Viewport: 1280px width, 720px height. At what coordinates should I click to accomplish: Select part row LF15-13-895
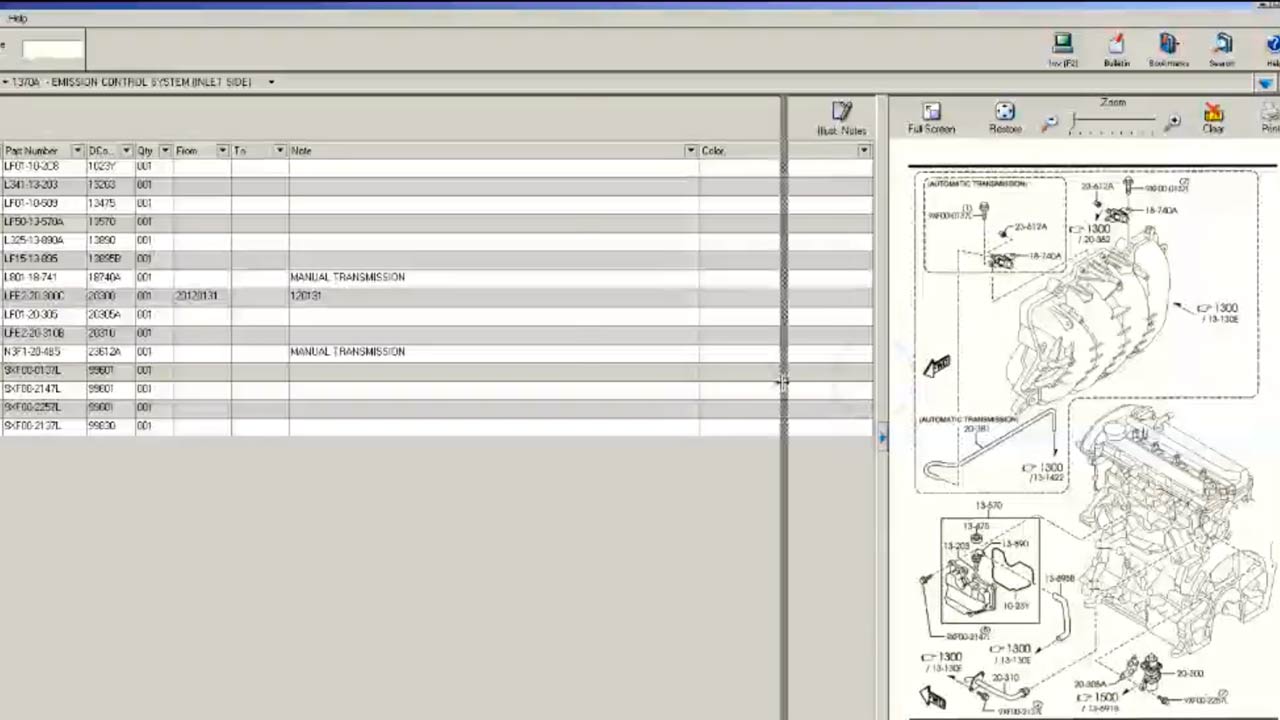point(436,259)
